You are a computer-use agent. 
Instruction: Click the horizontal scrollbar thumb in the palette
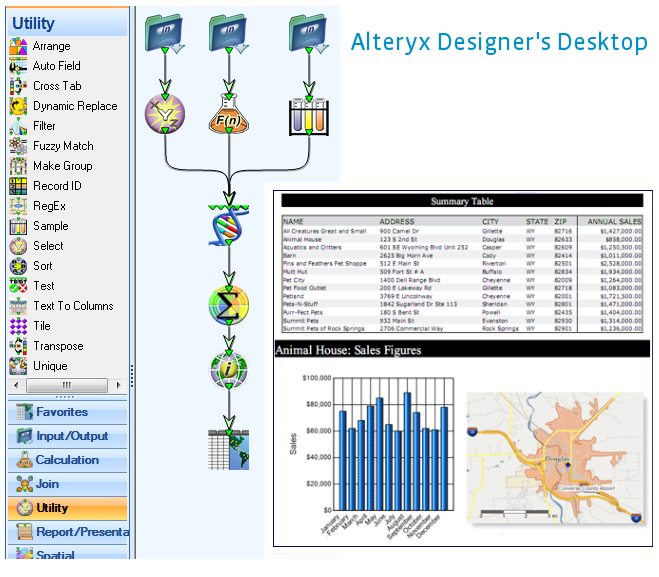tap(66, 385)
